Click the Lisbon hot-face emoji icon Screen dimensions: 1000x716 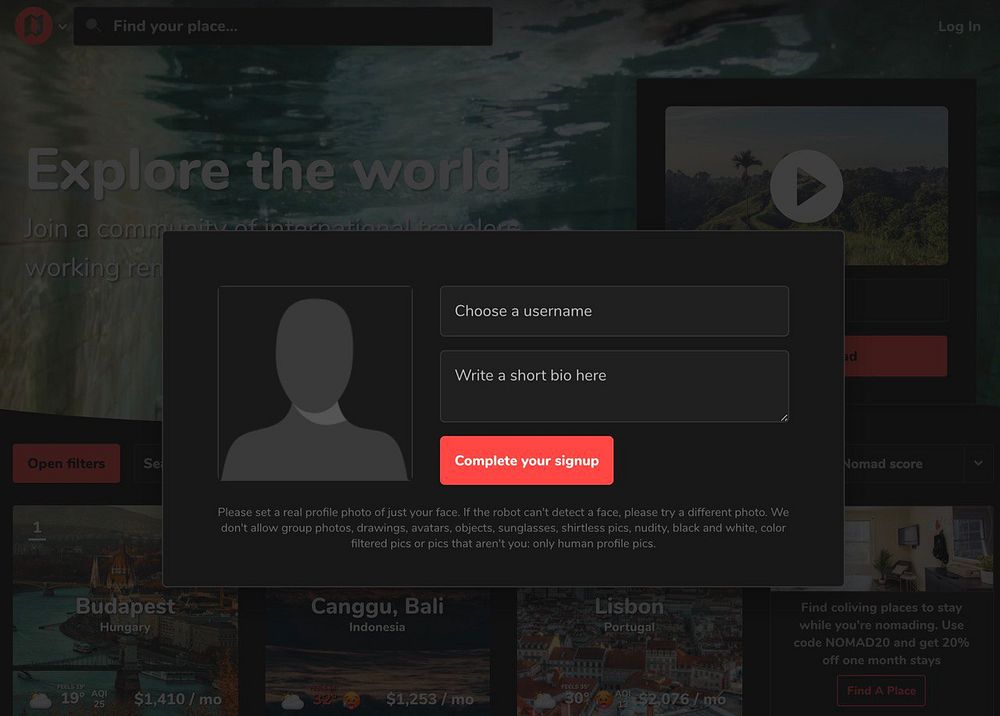pos(603,700)
